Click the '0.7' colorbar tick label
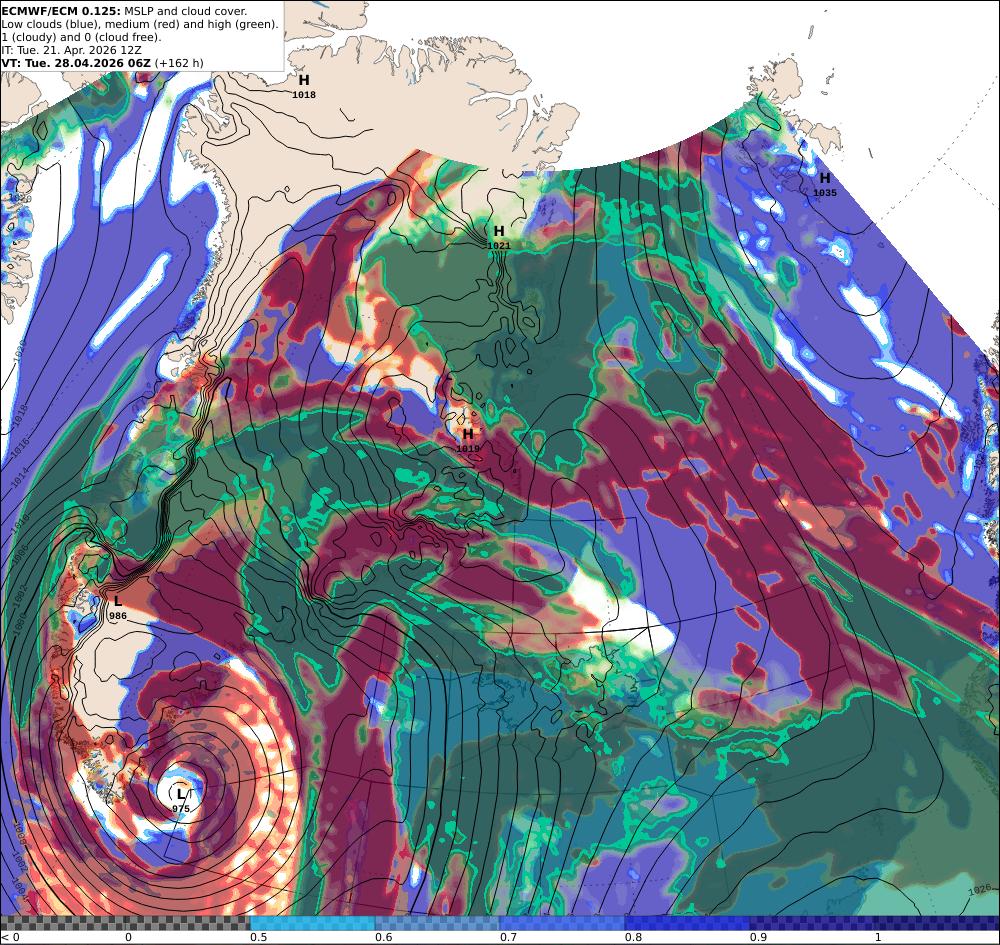Viewport: 1000px width, 945px height. (508, 937)
